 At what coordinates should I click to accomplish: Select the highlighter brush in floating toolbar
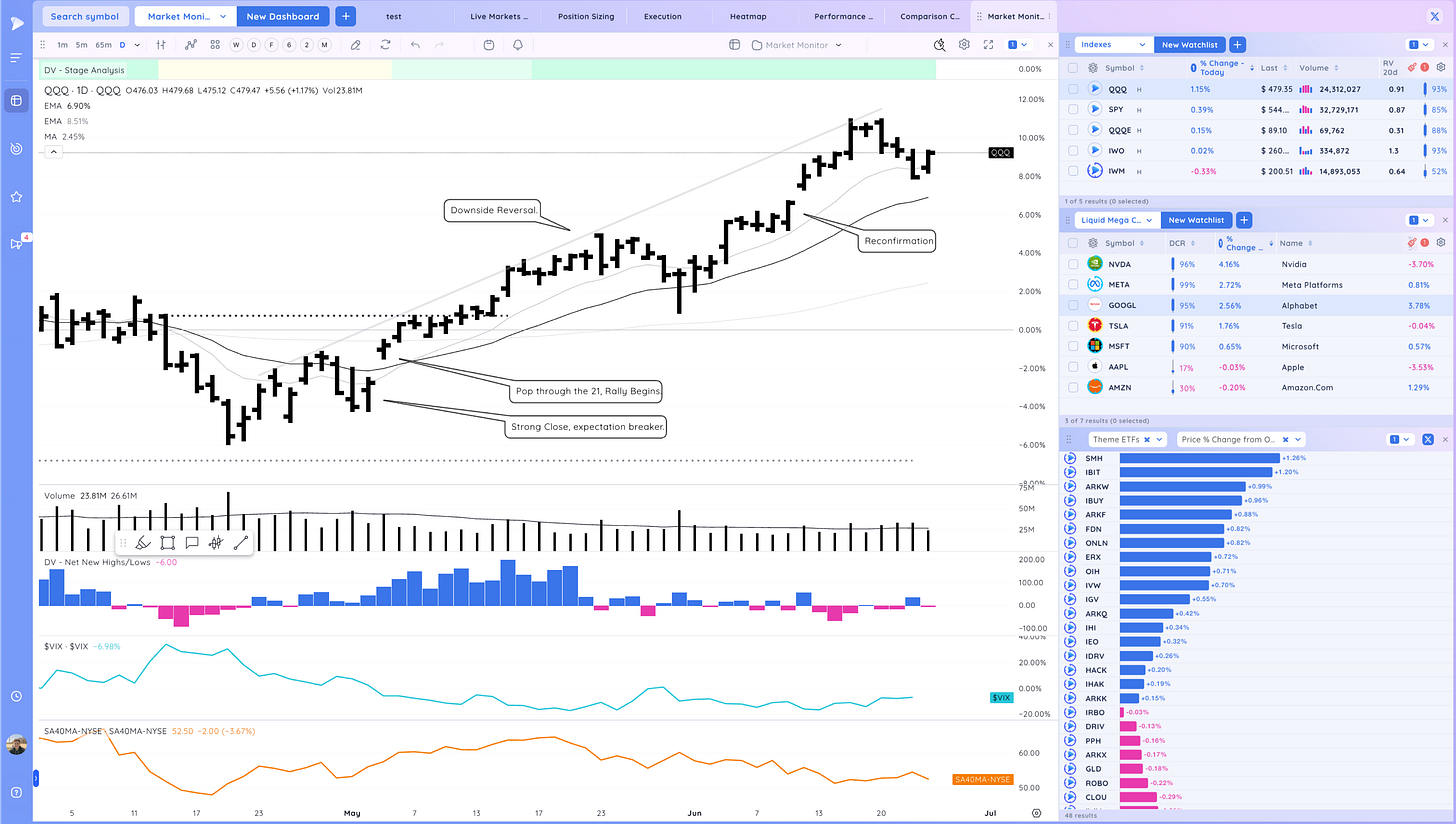pos(142,543)
